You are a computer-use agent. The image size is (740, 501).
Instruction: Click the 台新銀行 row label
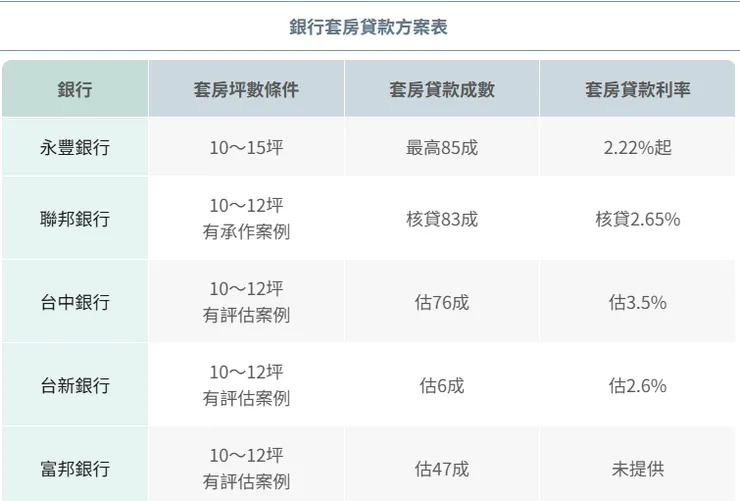[x=75, y=385]
